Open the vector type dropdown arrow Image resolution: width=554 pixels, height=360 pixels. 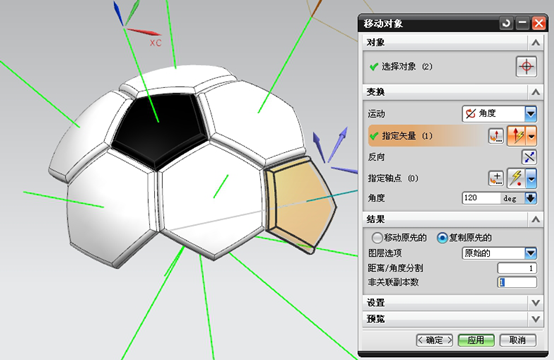click(x=532, y=136)
